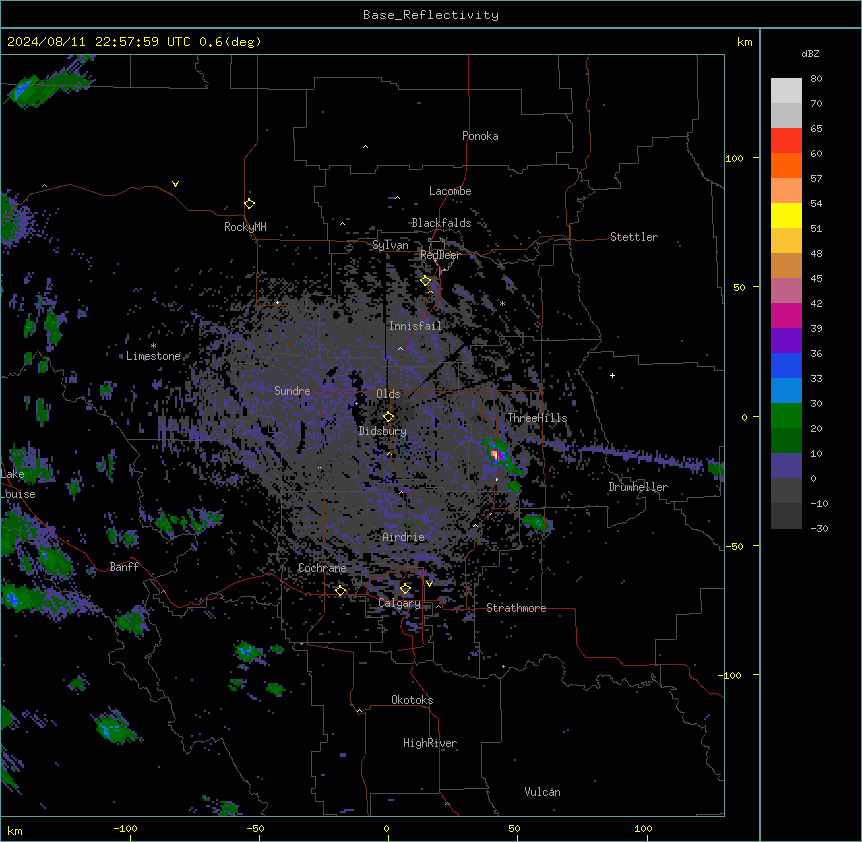Click the Base_Reflectivity title
This screenshot has width=862, height=842.
[431, 15]
